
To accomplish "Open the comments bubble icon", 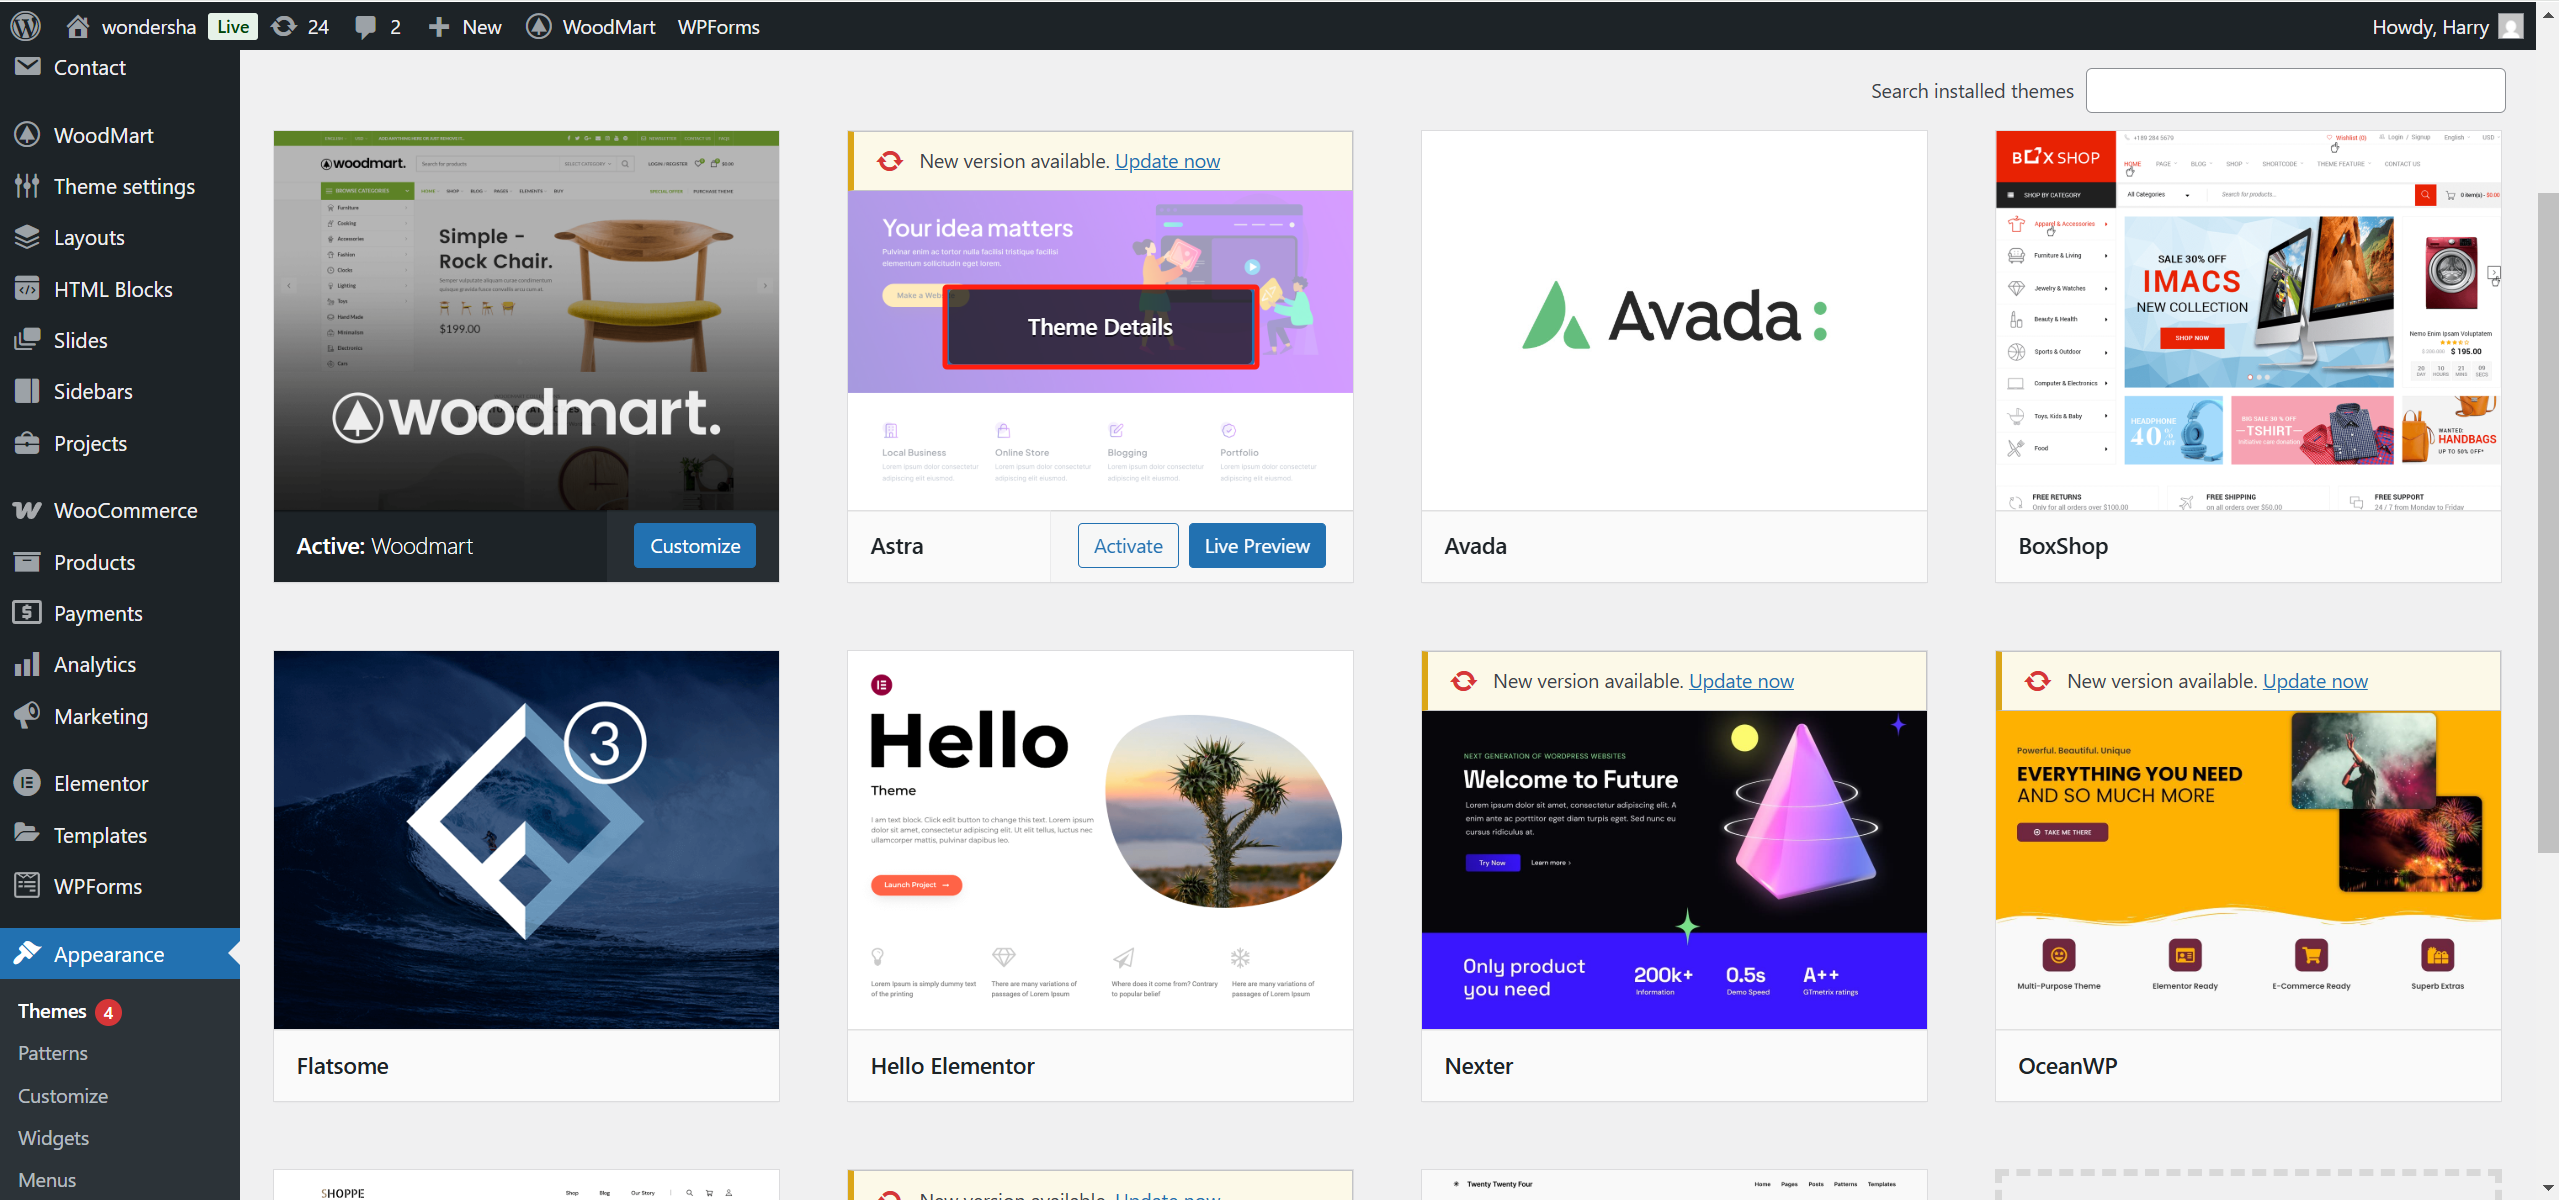I will point(366,26).
